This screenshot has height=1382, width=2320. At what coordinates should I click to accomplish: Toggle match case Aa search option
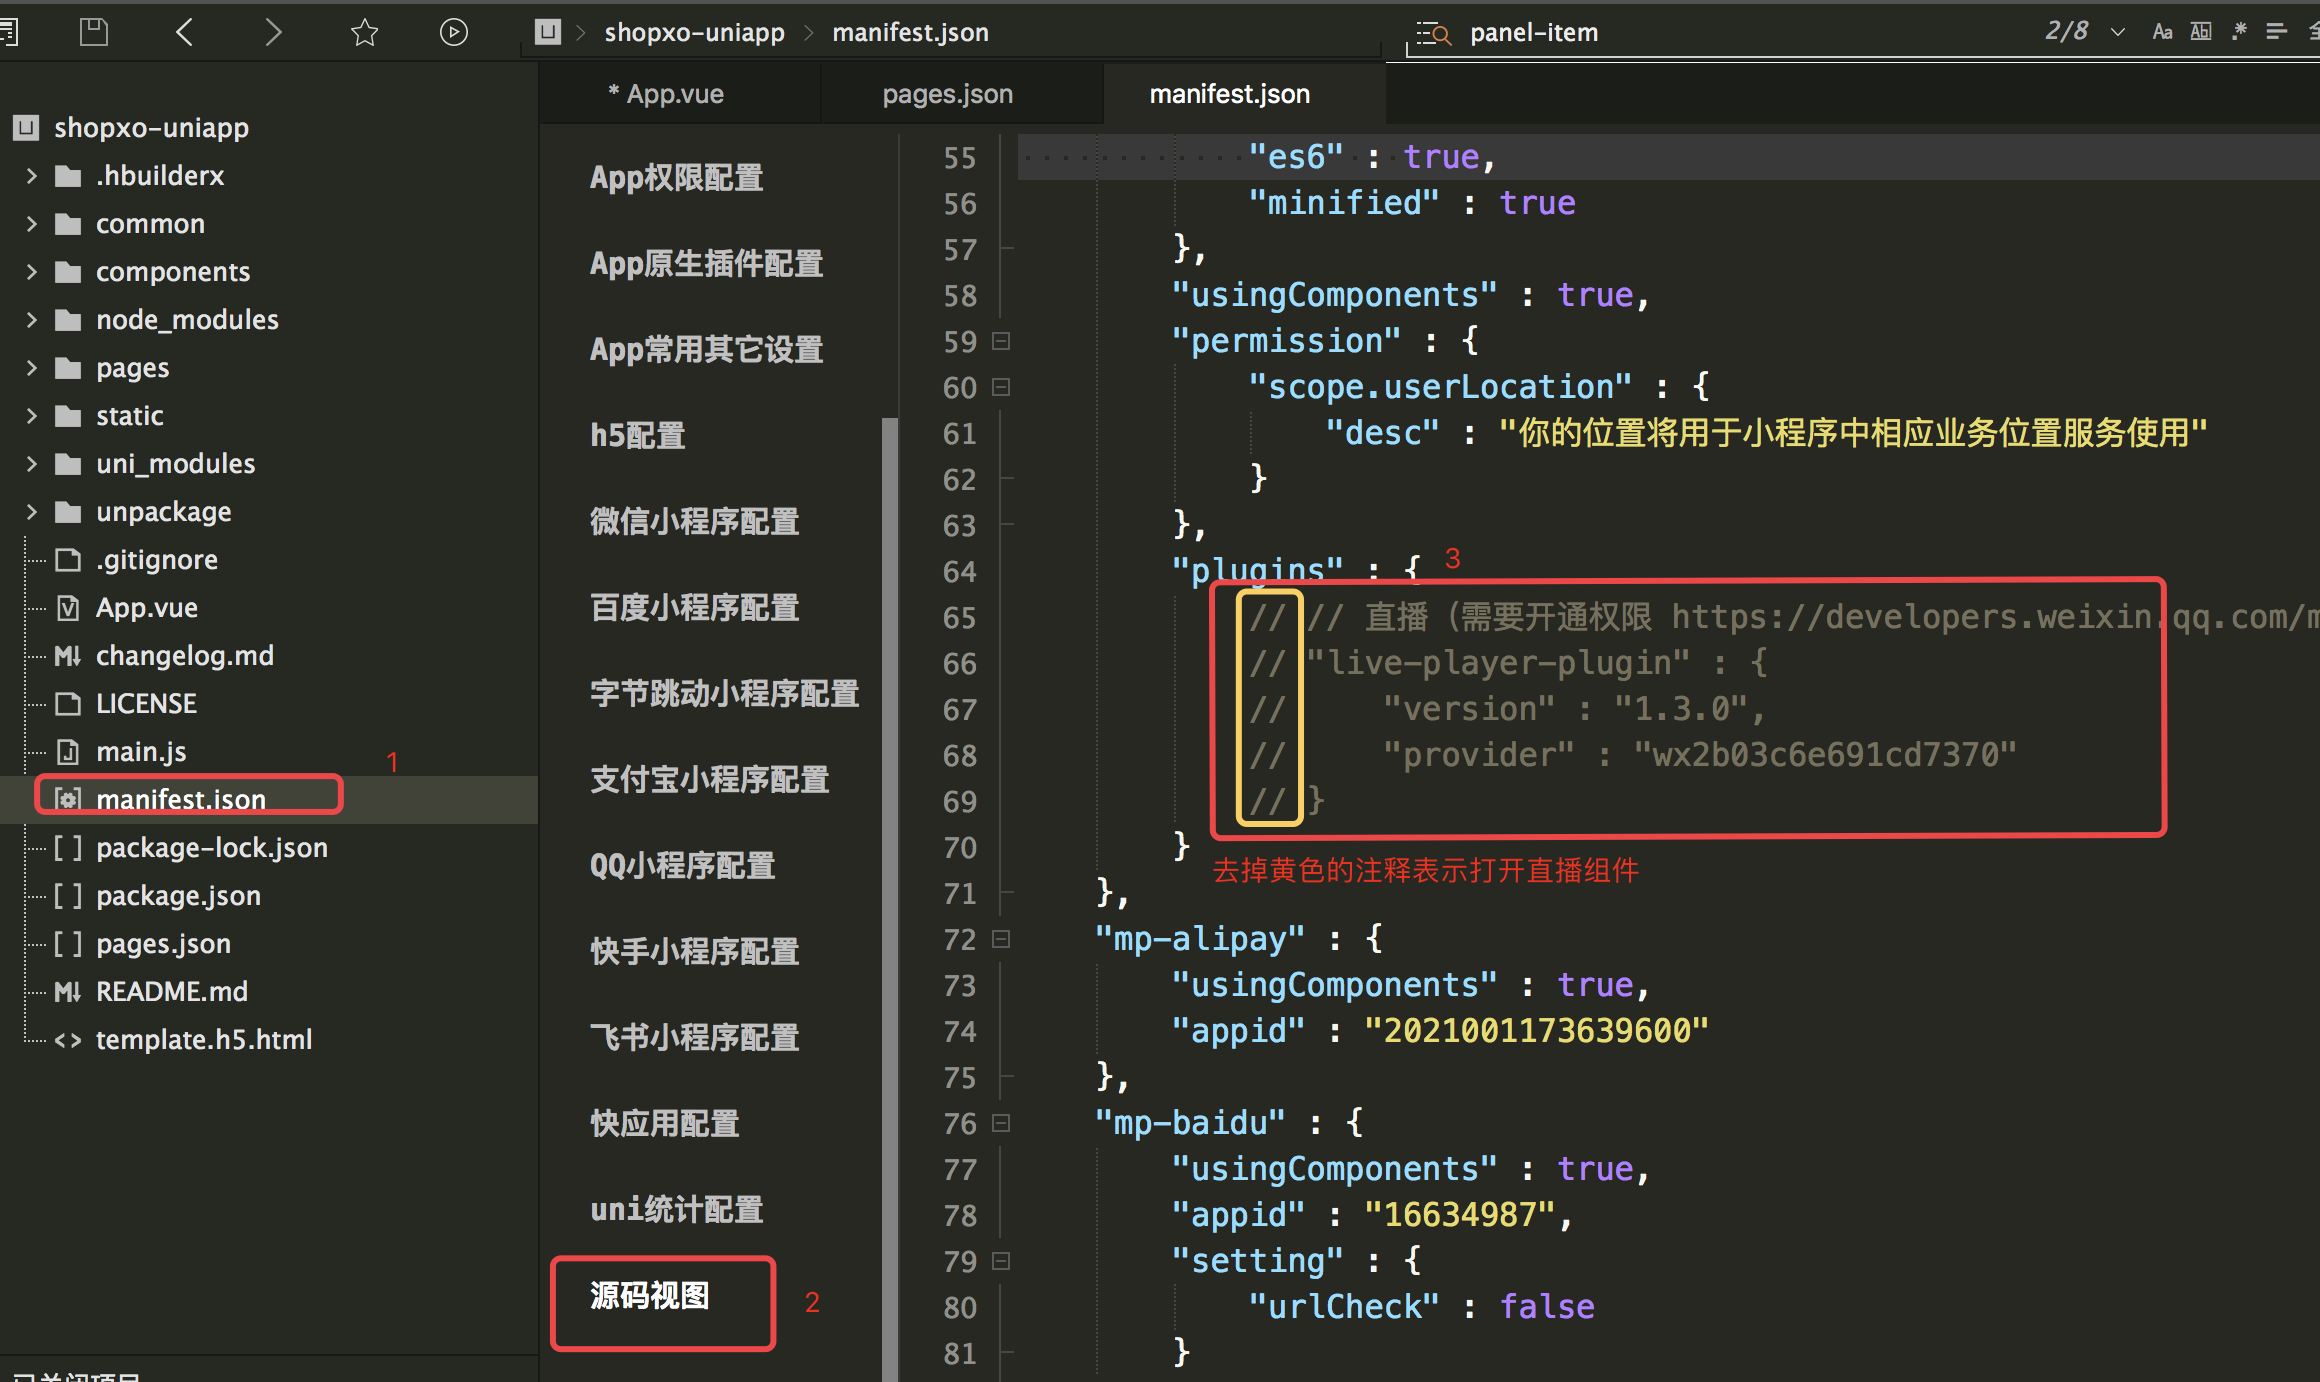tap(2162, 32)
